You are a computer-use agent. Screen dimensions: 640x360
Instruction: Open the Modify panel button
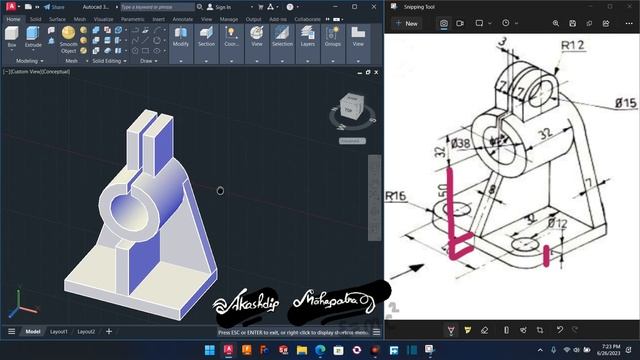(x=181, y=37)
